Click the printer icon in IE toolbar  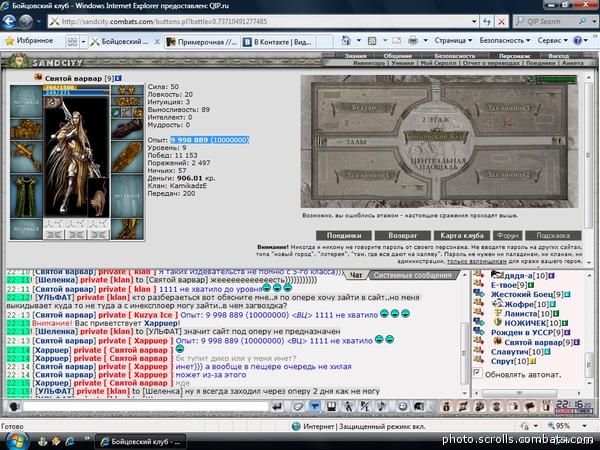[412, 40]
